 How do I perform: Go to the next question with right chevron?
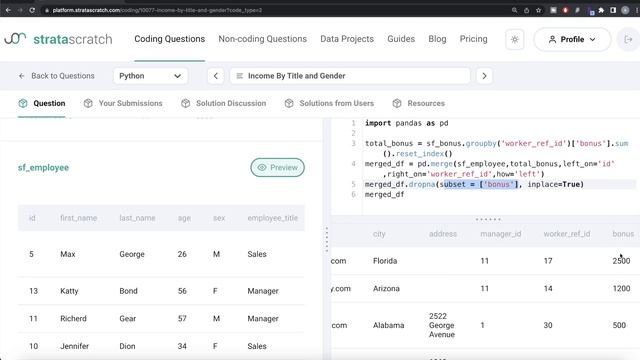tap(484, 76)
